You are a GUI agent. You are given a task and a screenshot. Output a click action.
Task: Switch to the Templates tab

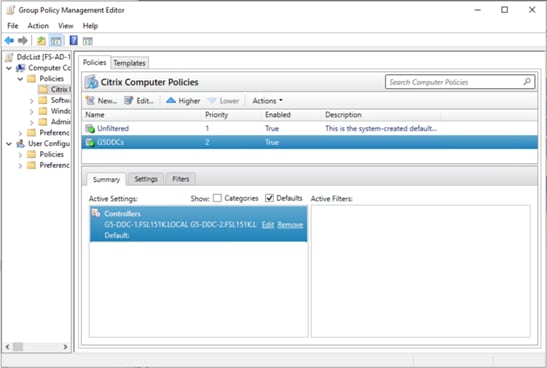129,63
